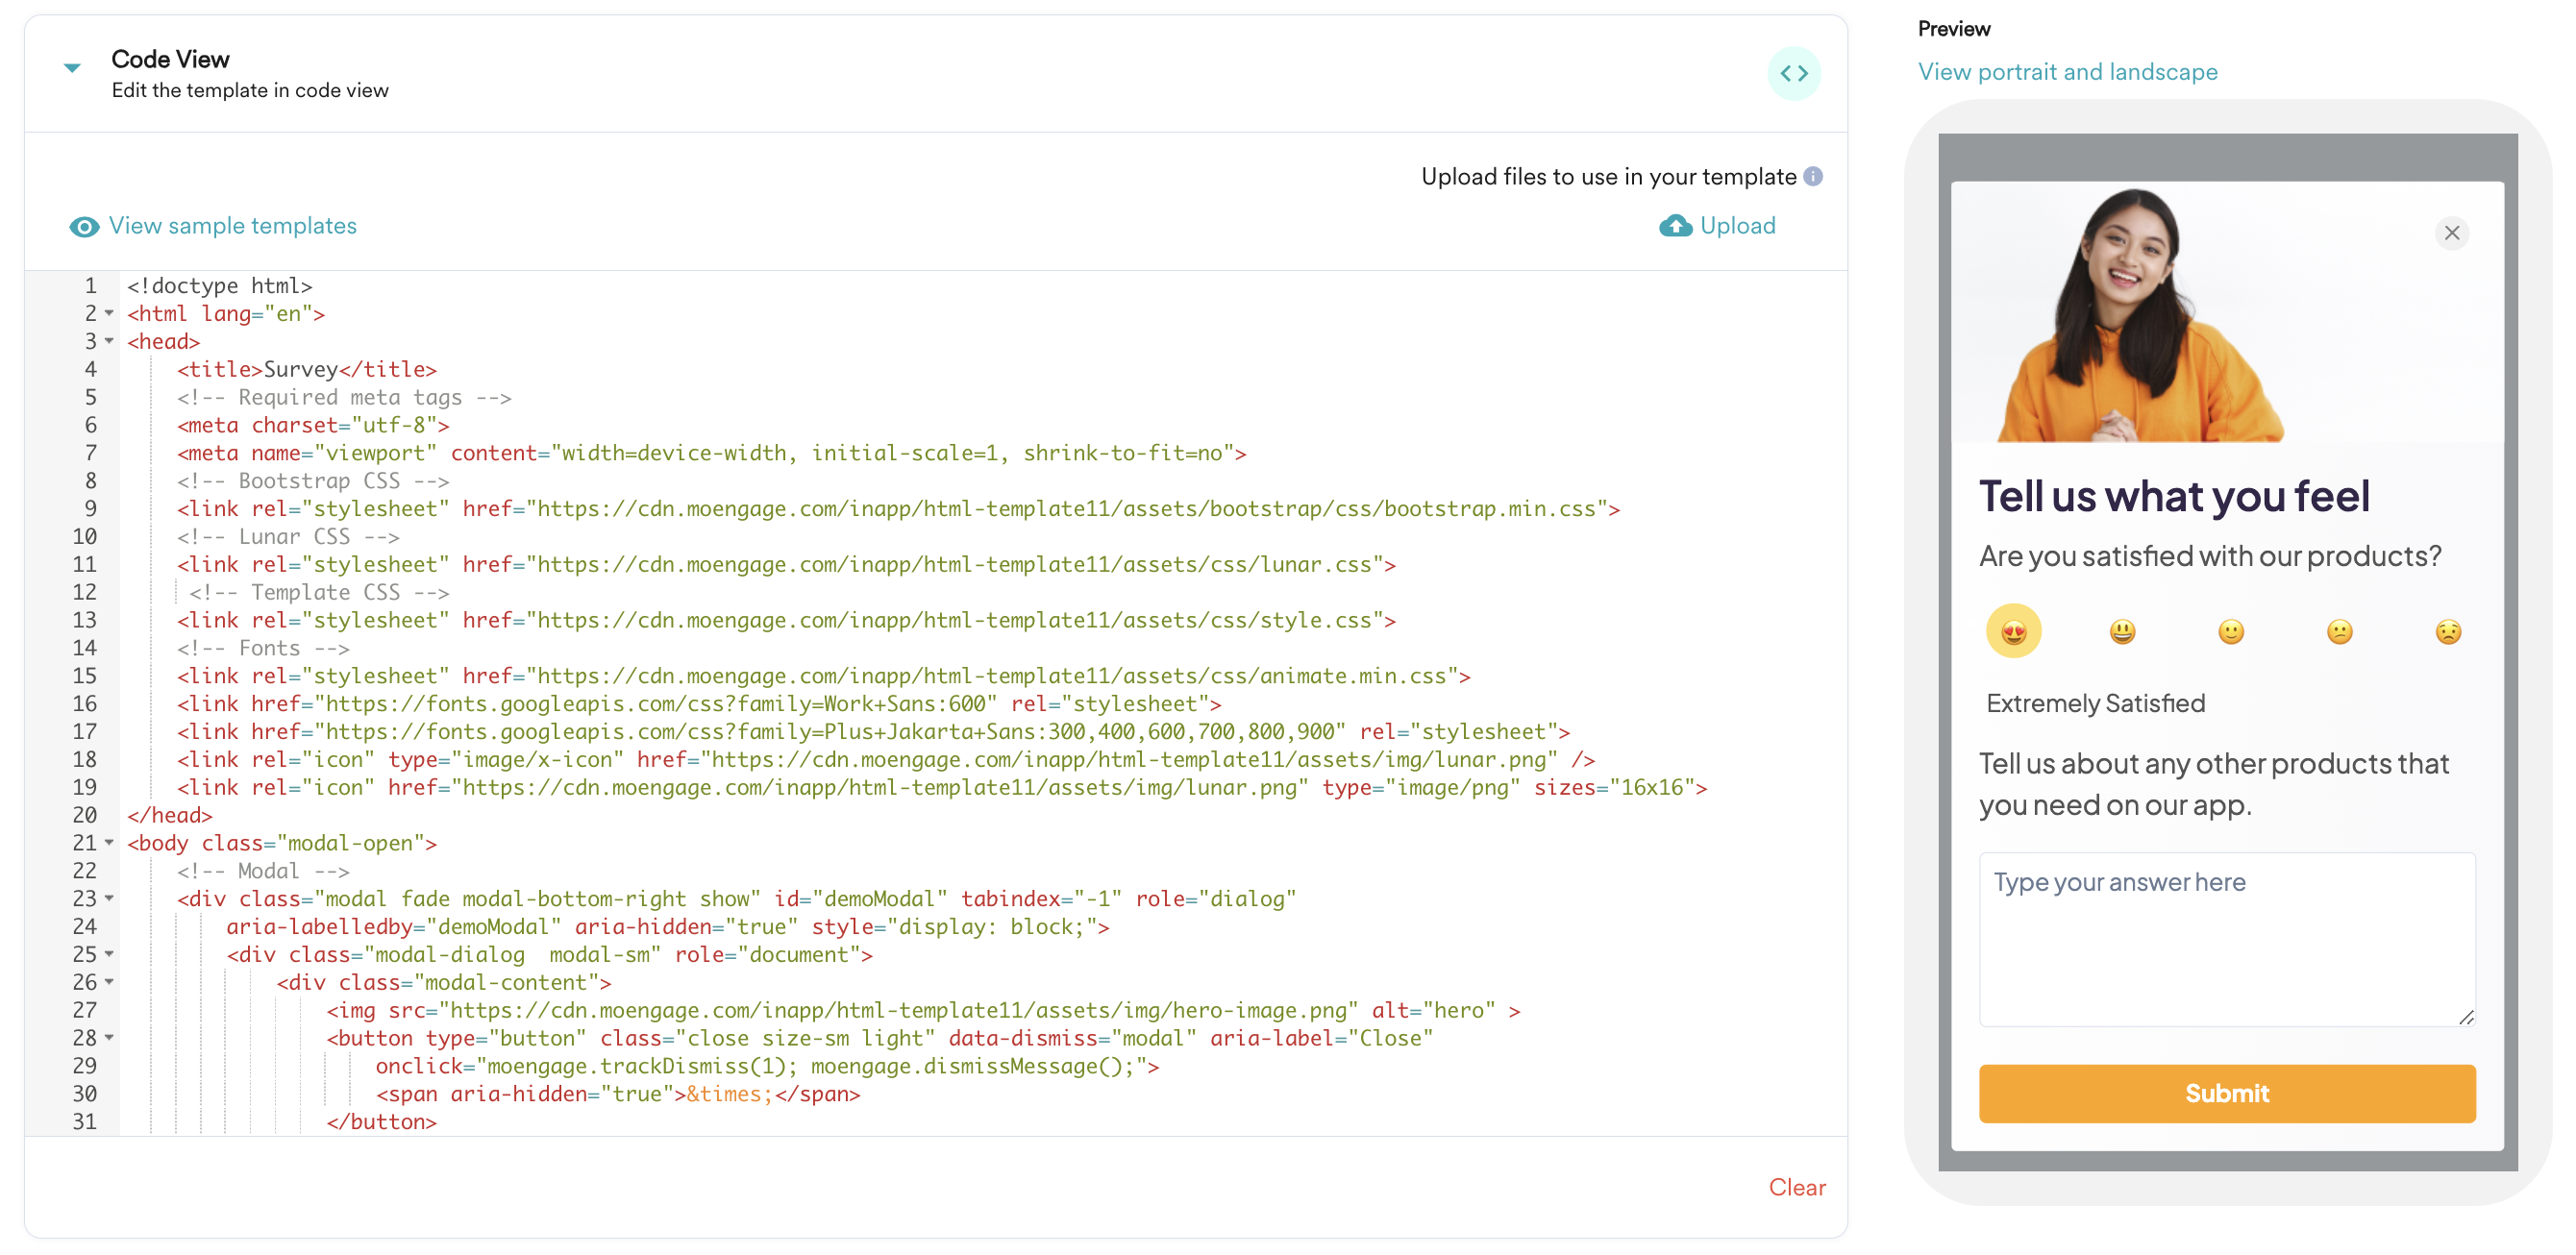Image resolution: width=2576 pixels, height=1255 pixels.
Task: Fold the body tag at line 21
Action: 109,843
